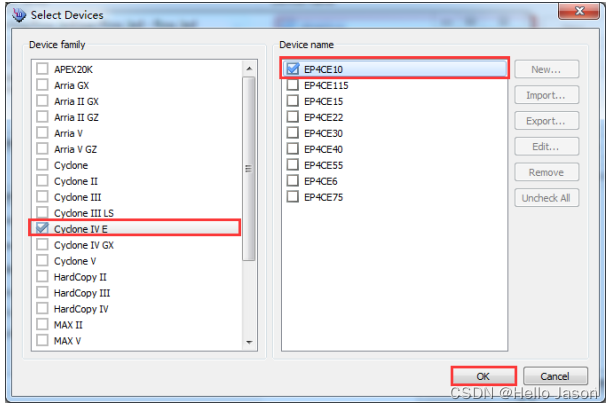
Task: Check the HardCopy II family box
Action: coord(42,277)
